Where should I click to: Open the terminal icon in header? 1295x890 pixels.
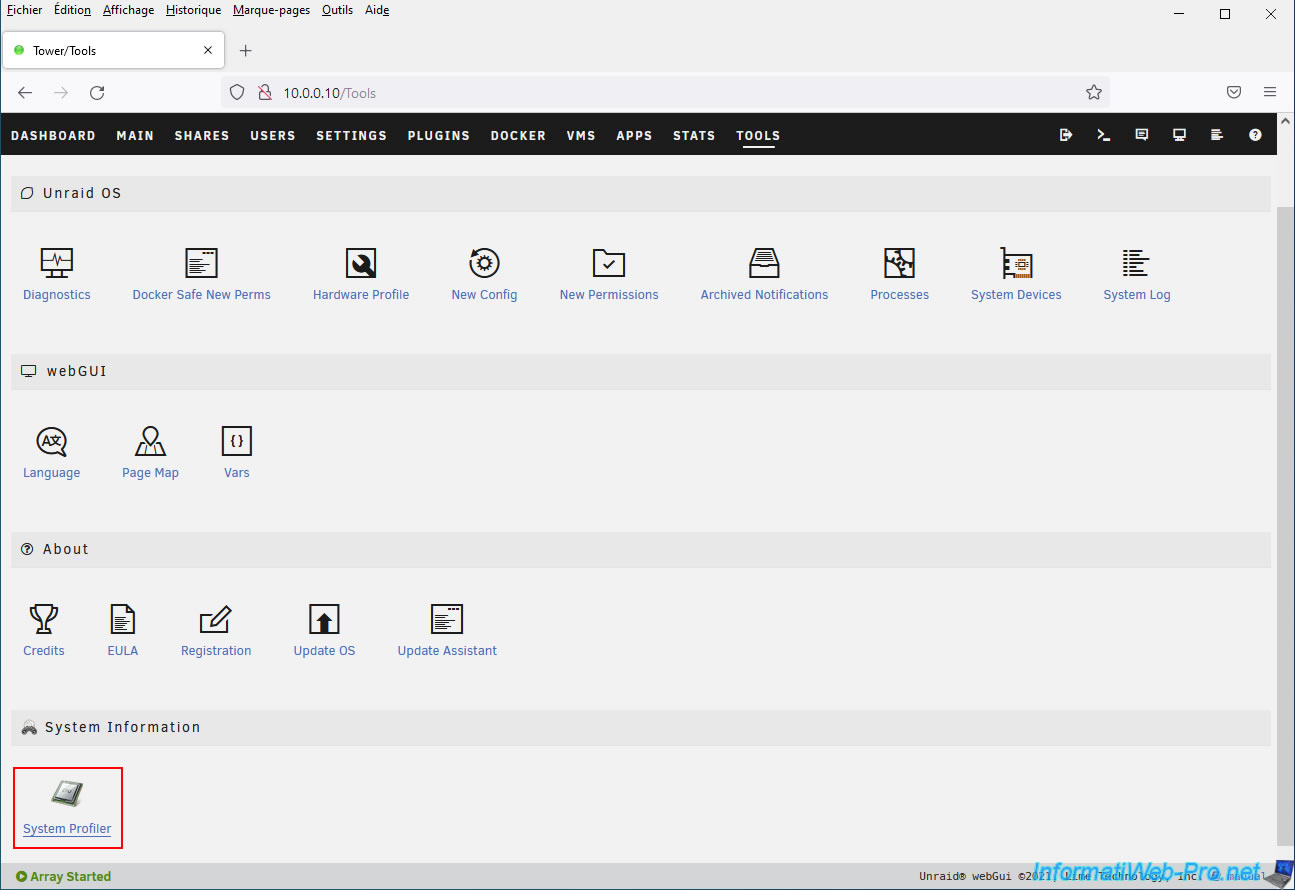click(1104, 135)
